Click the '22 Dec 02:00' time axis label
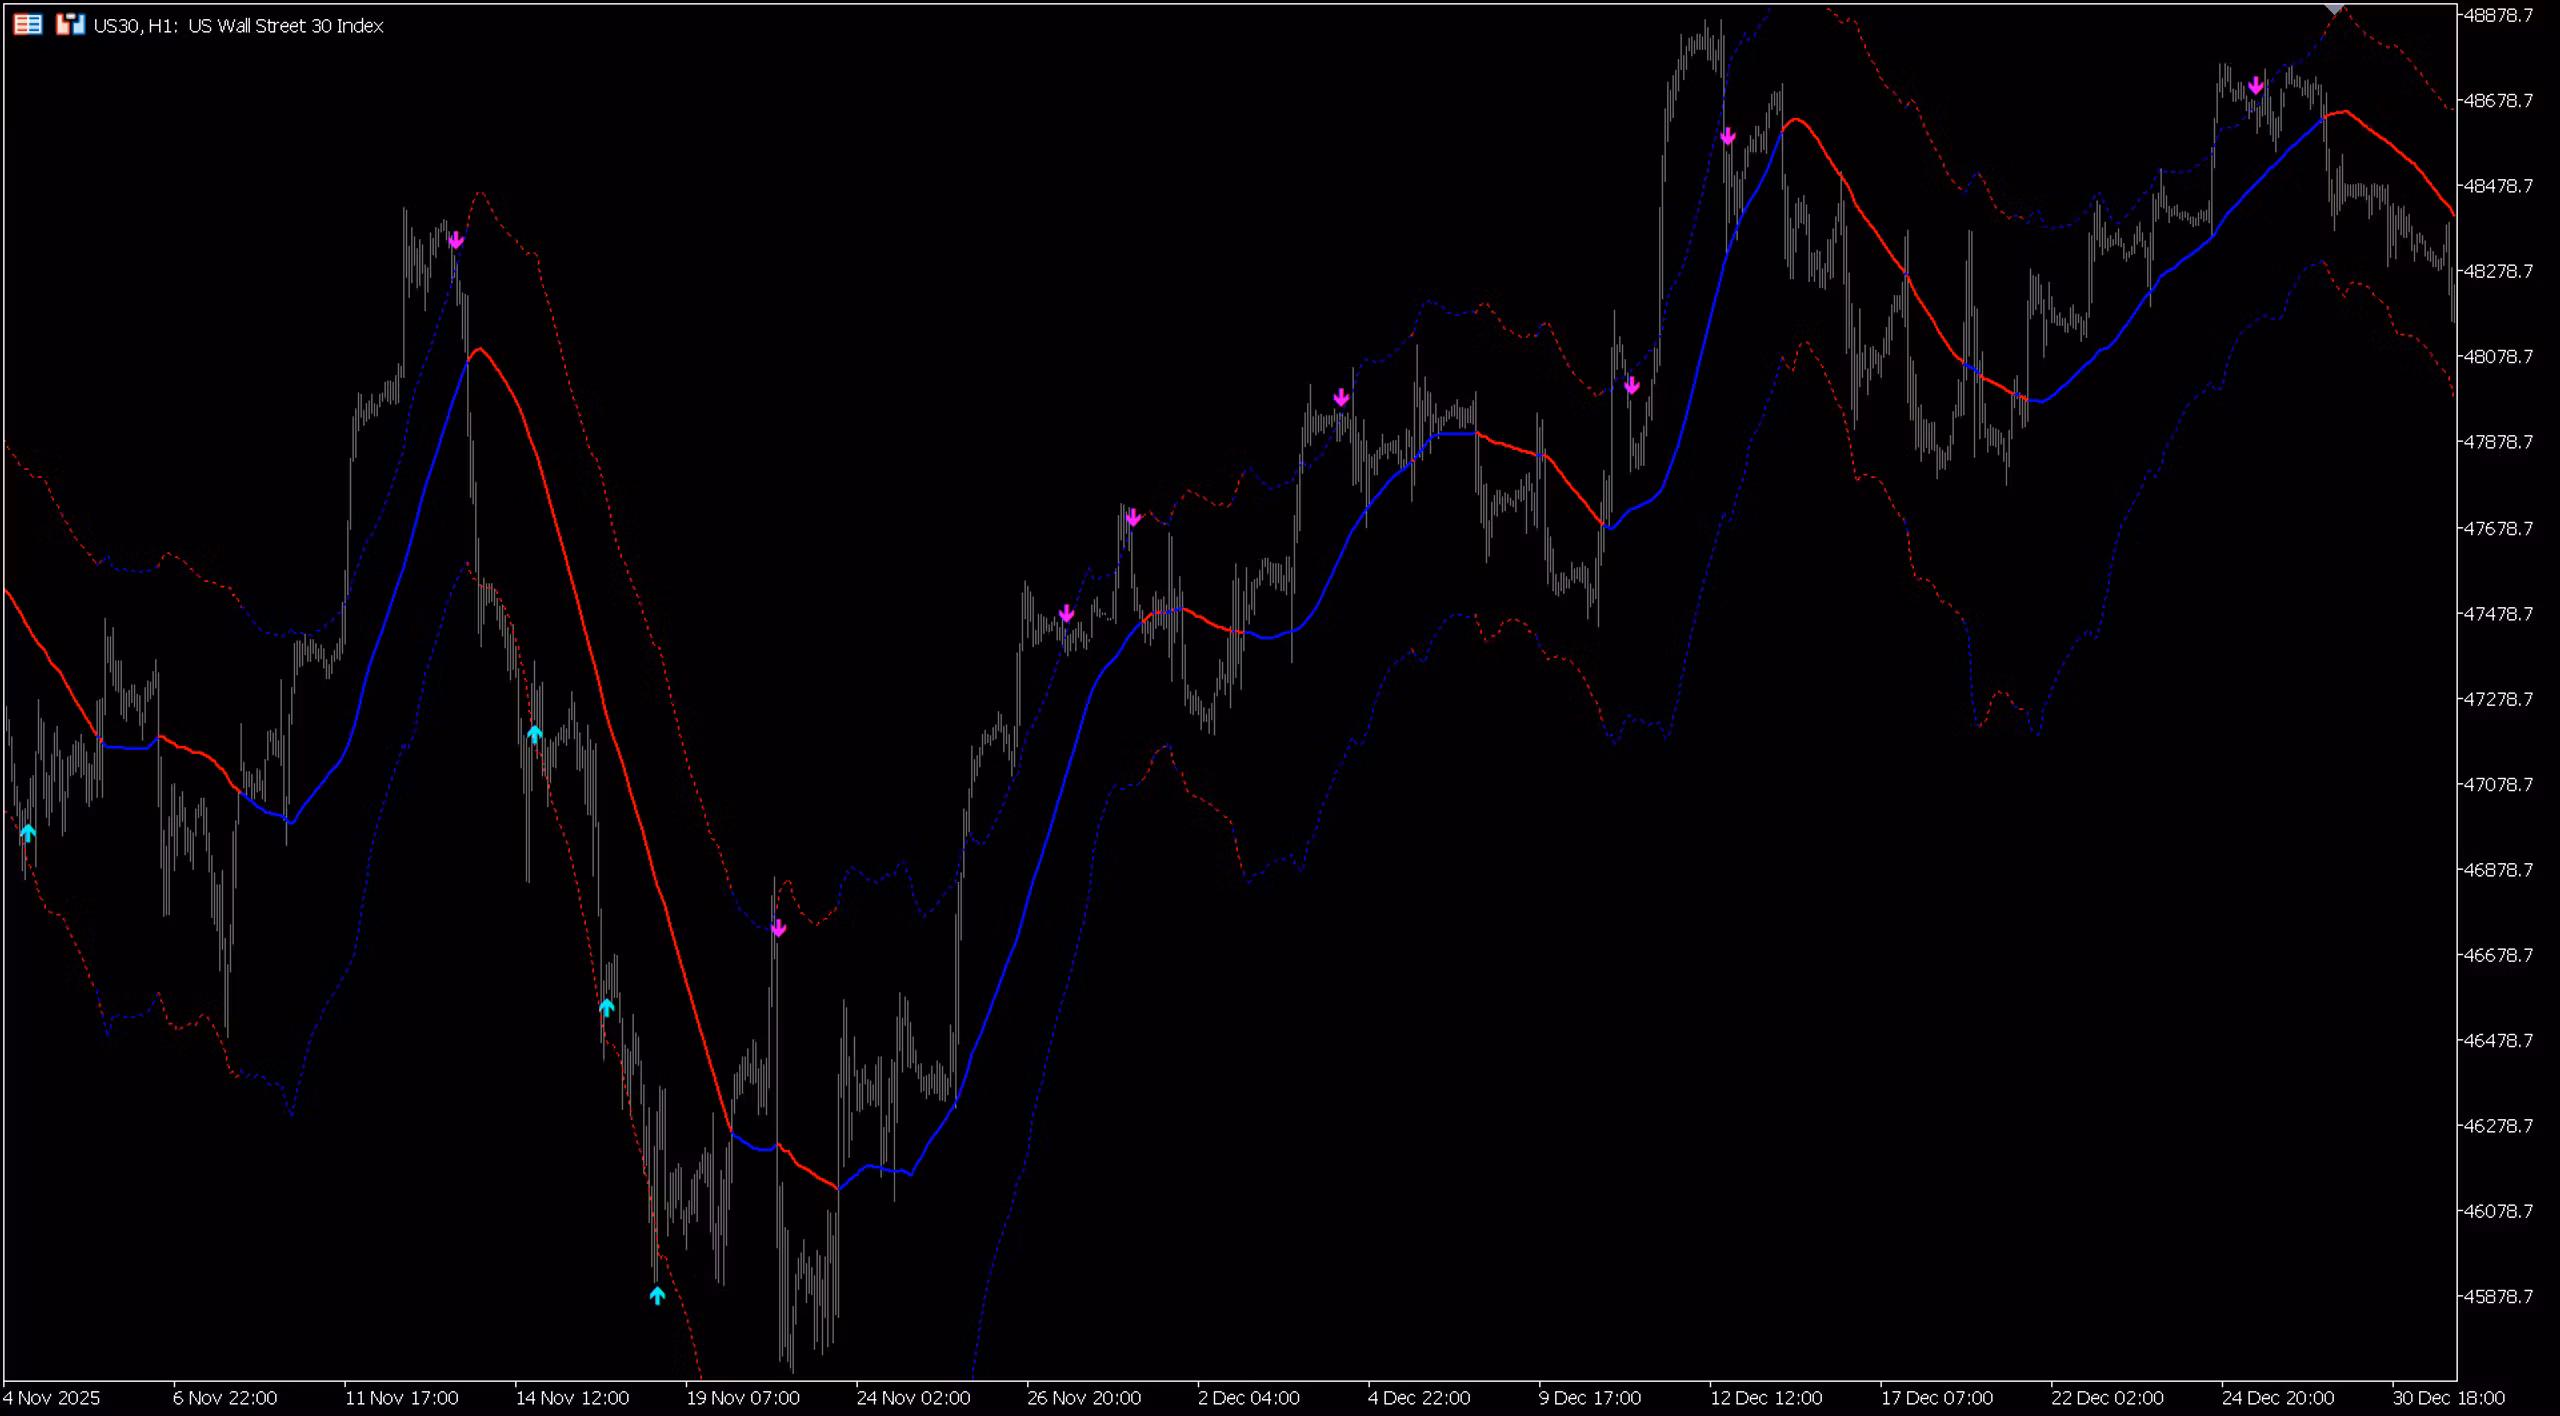 (x=2107, y=1398)
